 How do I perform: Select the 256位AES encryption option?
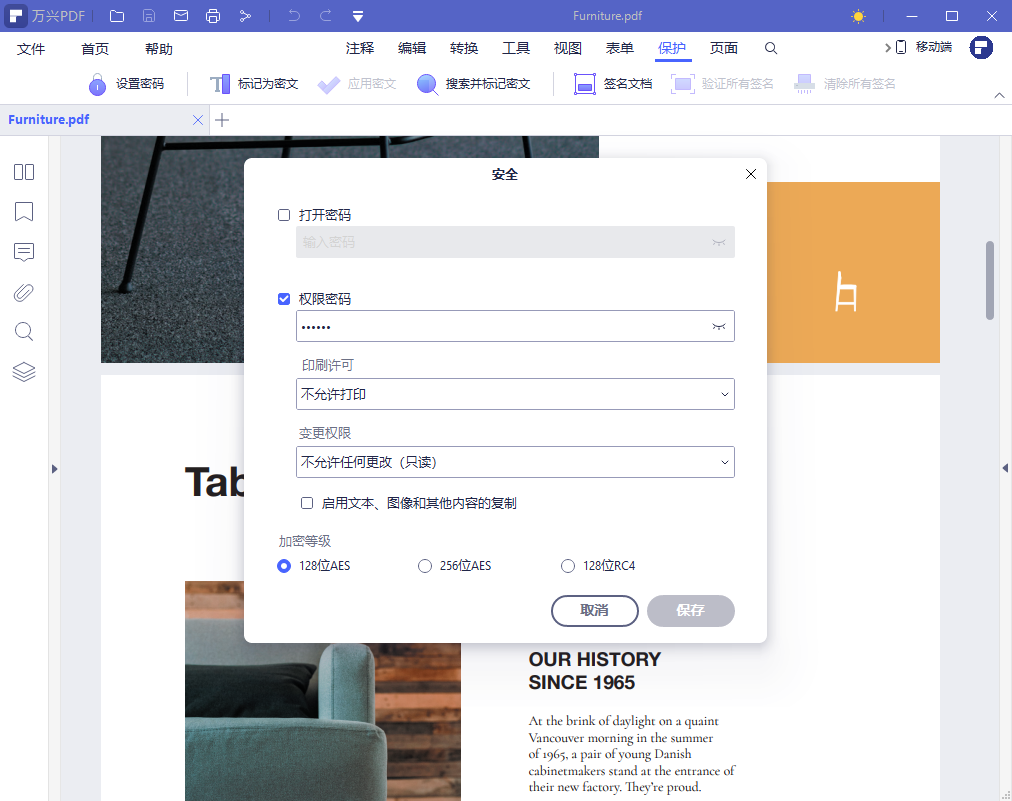click(425, 565)
